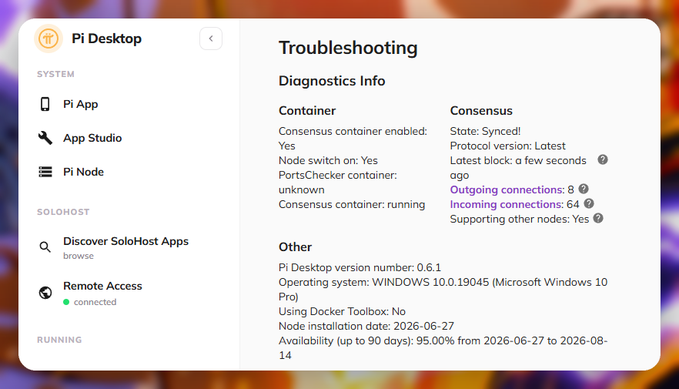Click the list icon for Pi Node

45,172
